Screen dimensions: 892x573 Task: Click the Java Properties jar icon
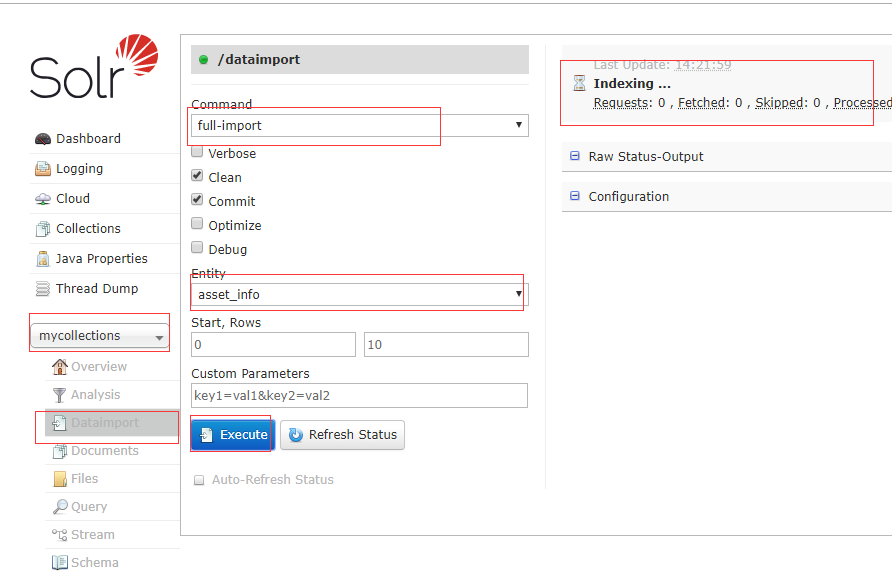click(42, 259)
